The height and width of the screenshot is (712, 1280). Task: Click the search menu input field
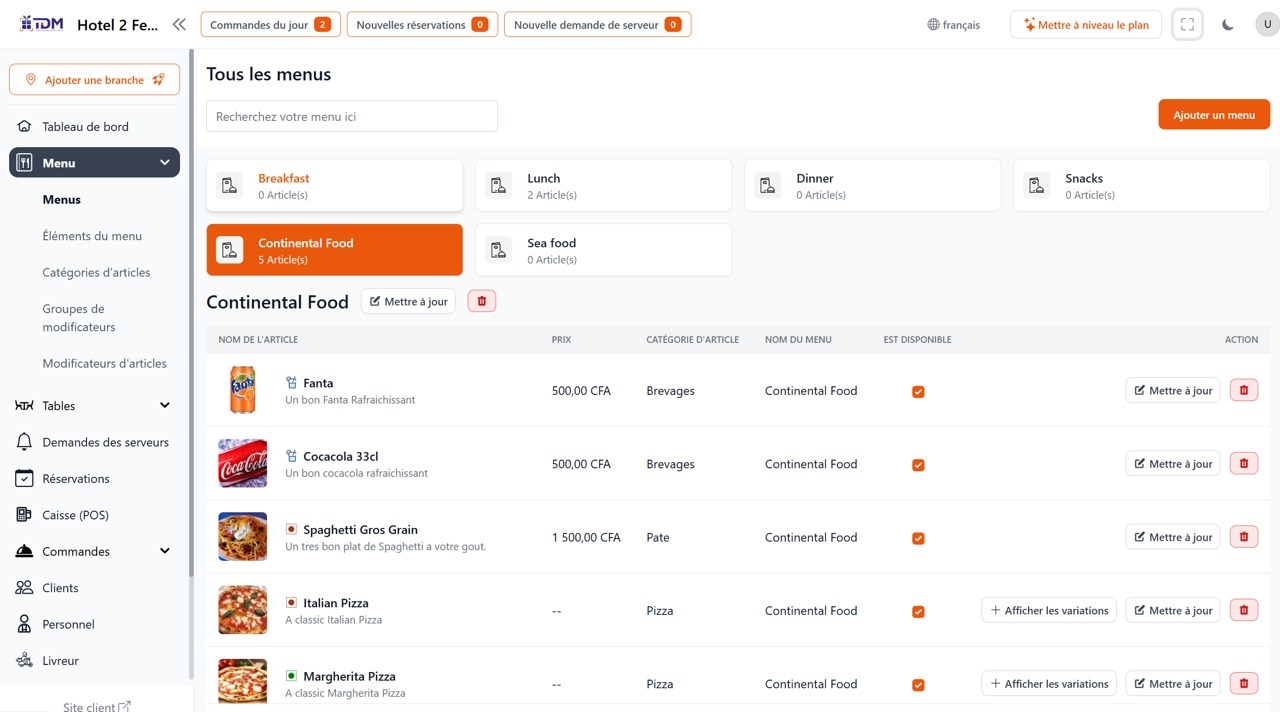point(351,116)
